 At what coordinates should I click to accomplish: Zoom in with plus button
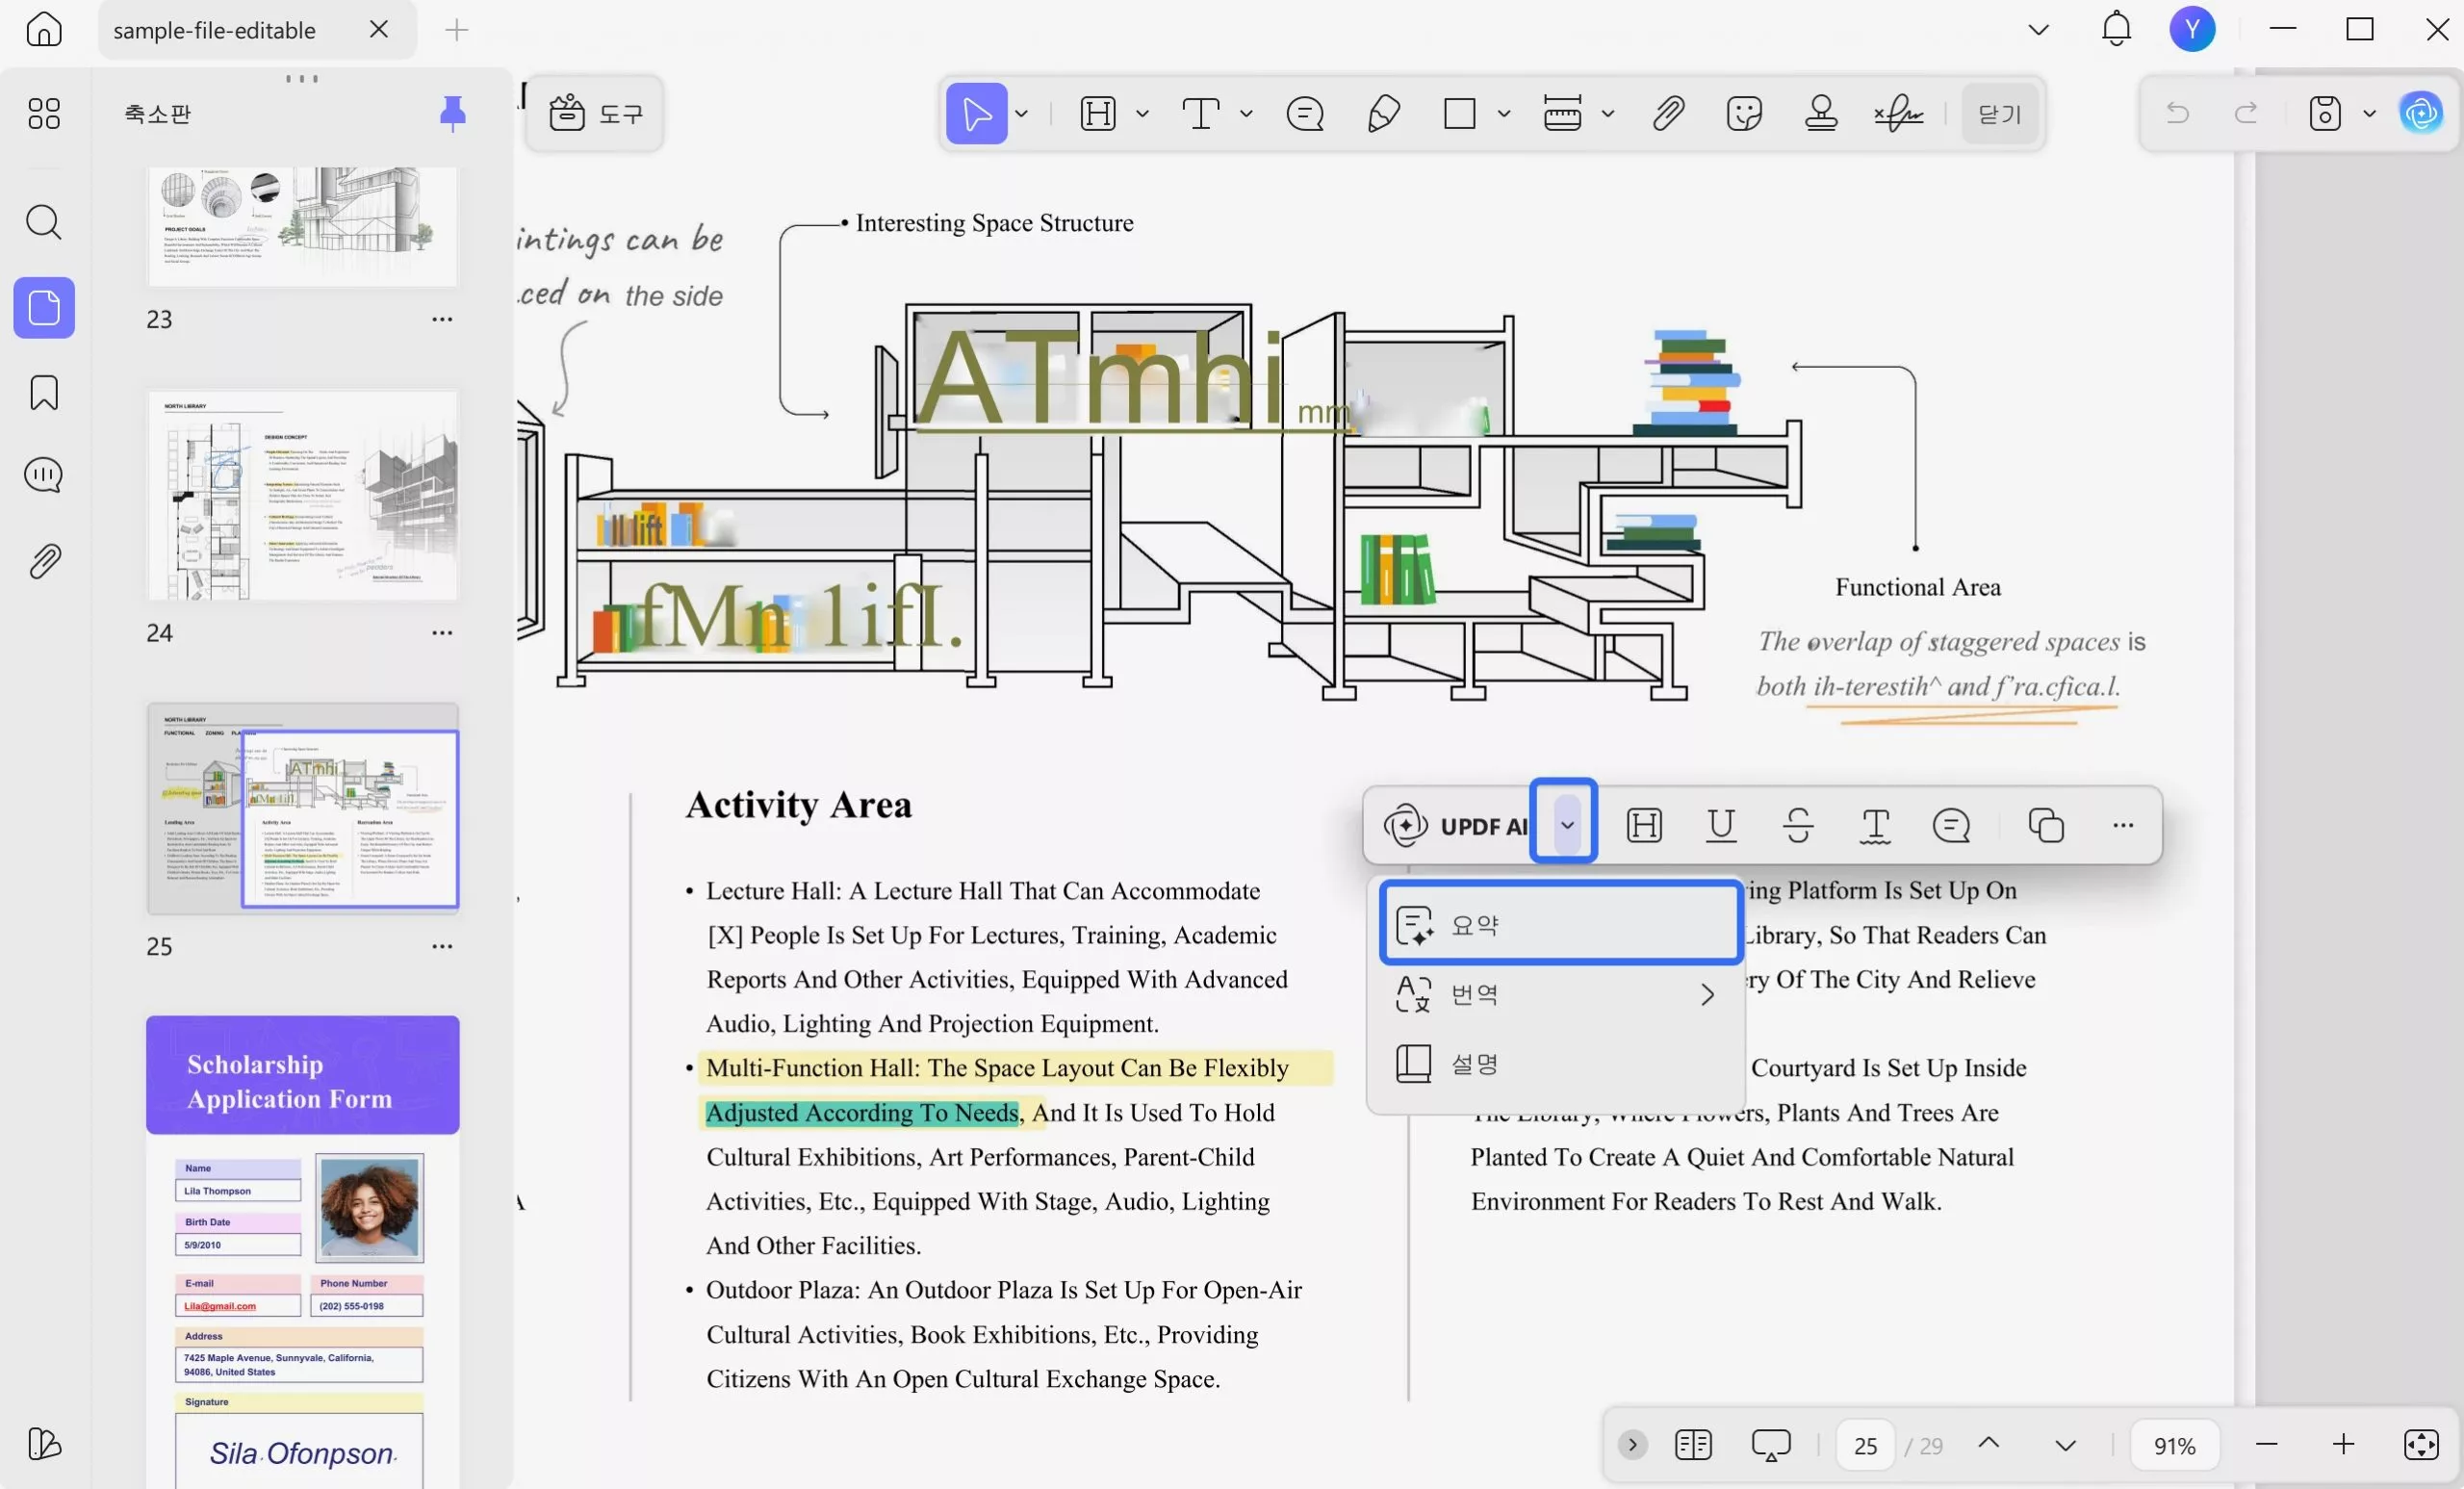pos(2344,1444)
